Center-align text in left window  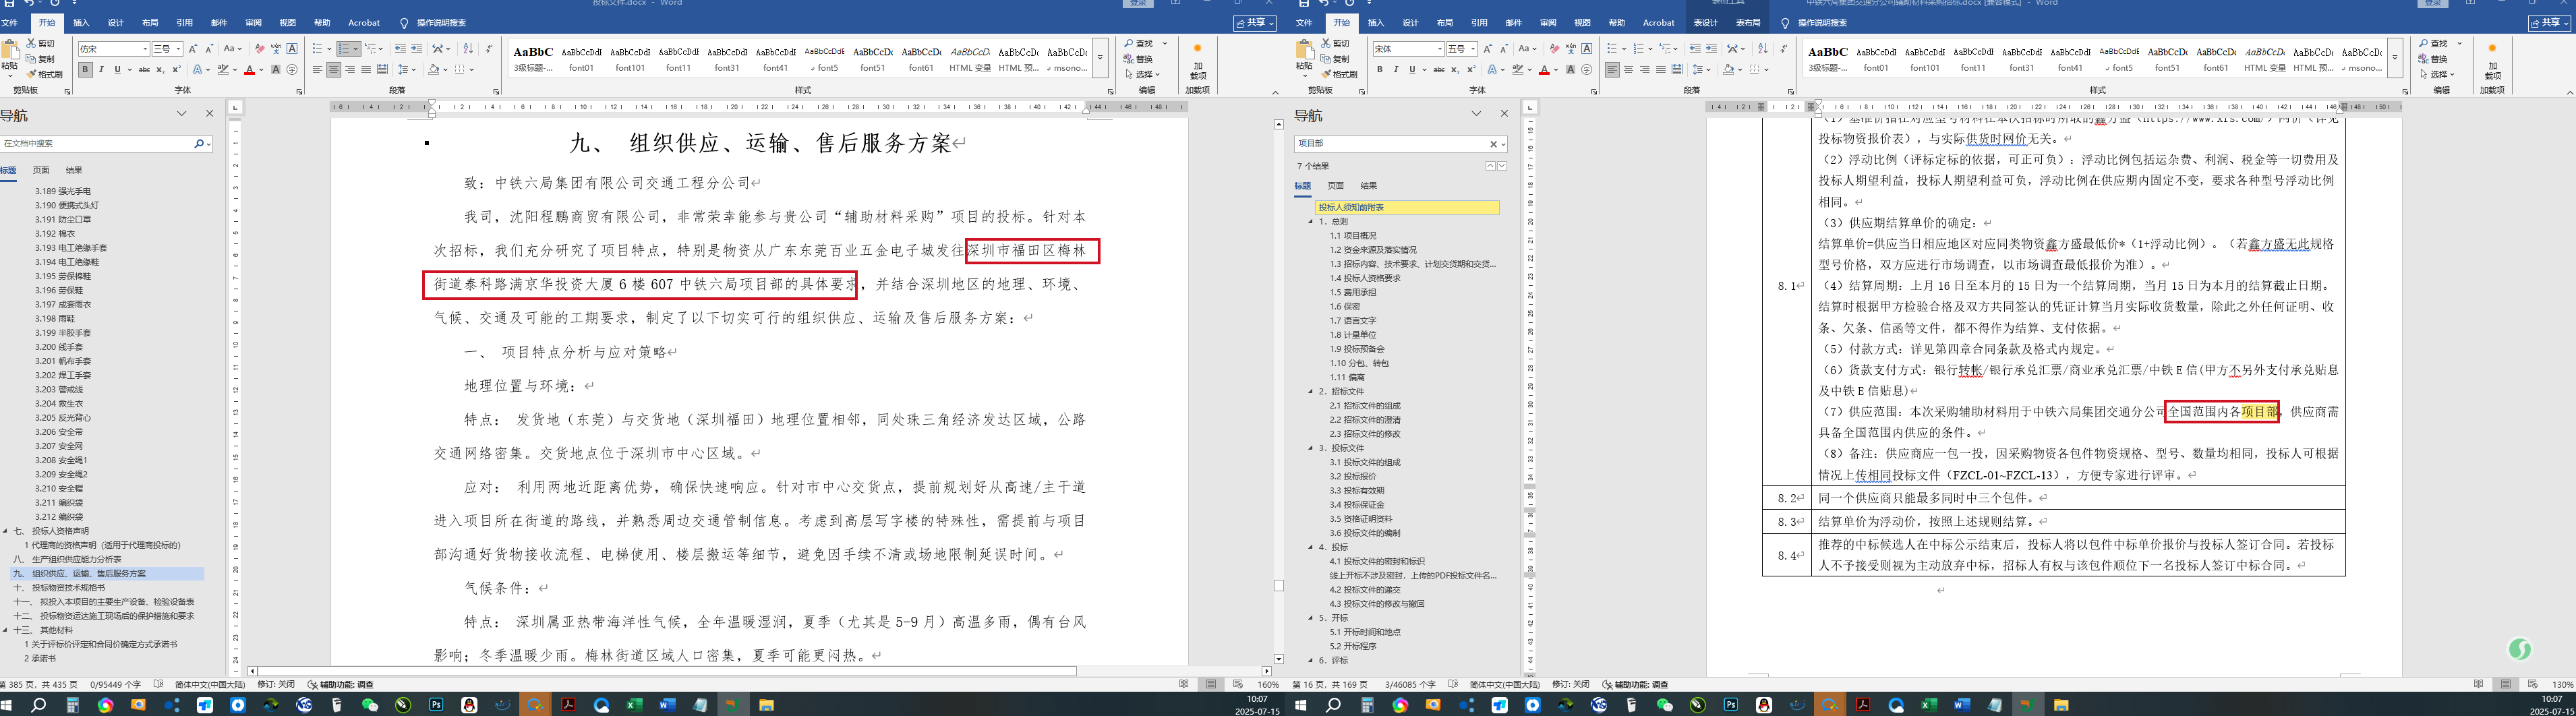(x=334, y=70)
